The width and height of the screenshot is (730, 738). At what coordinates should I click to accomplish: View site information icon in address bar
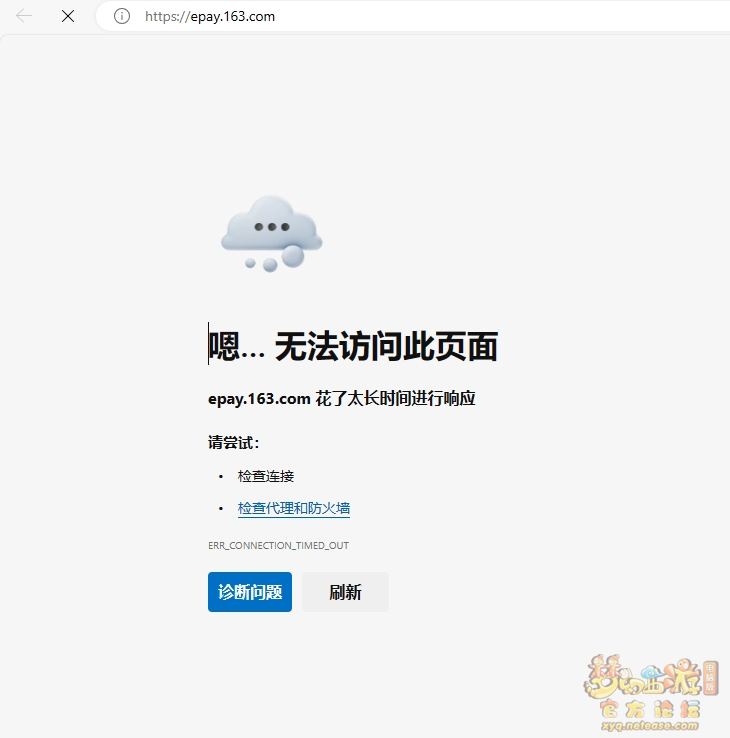121,16
